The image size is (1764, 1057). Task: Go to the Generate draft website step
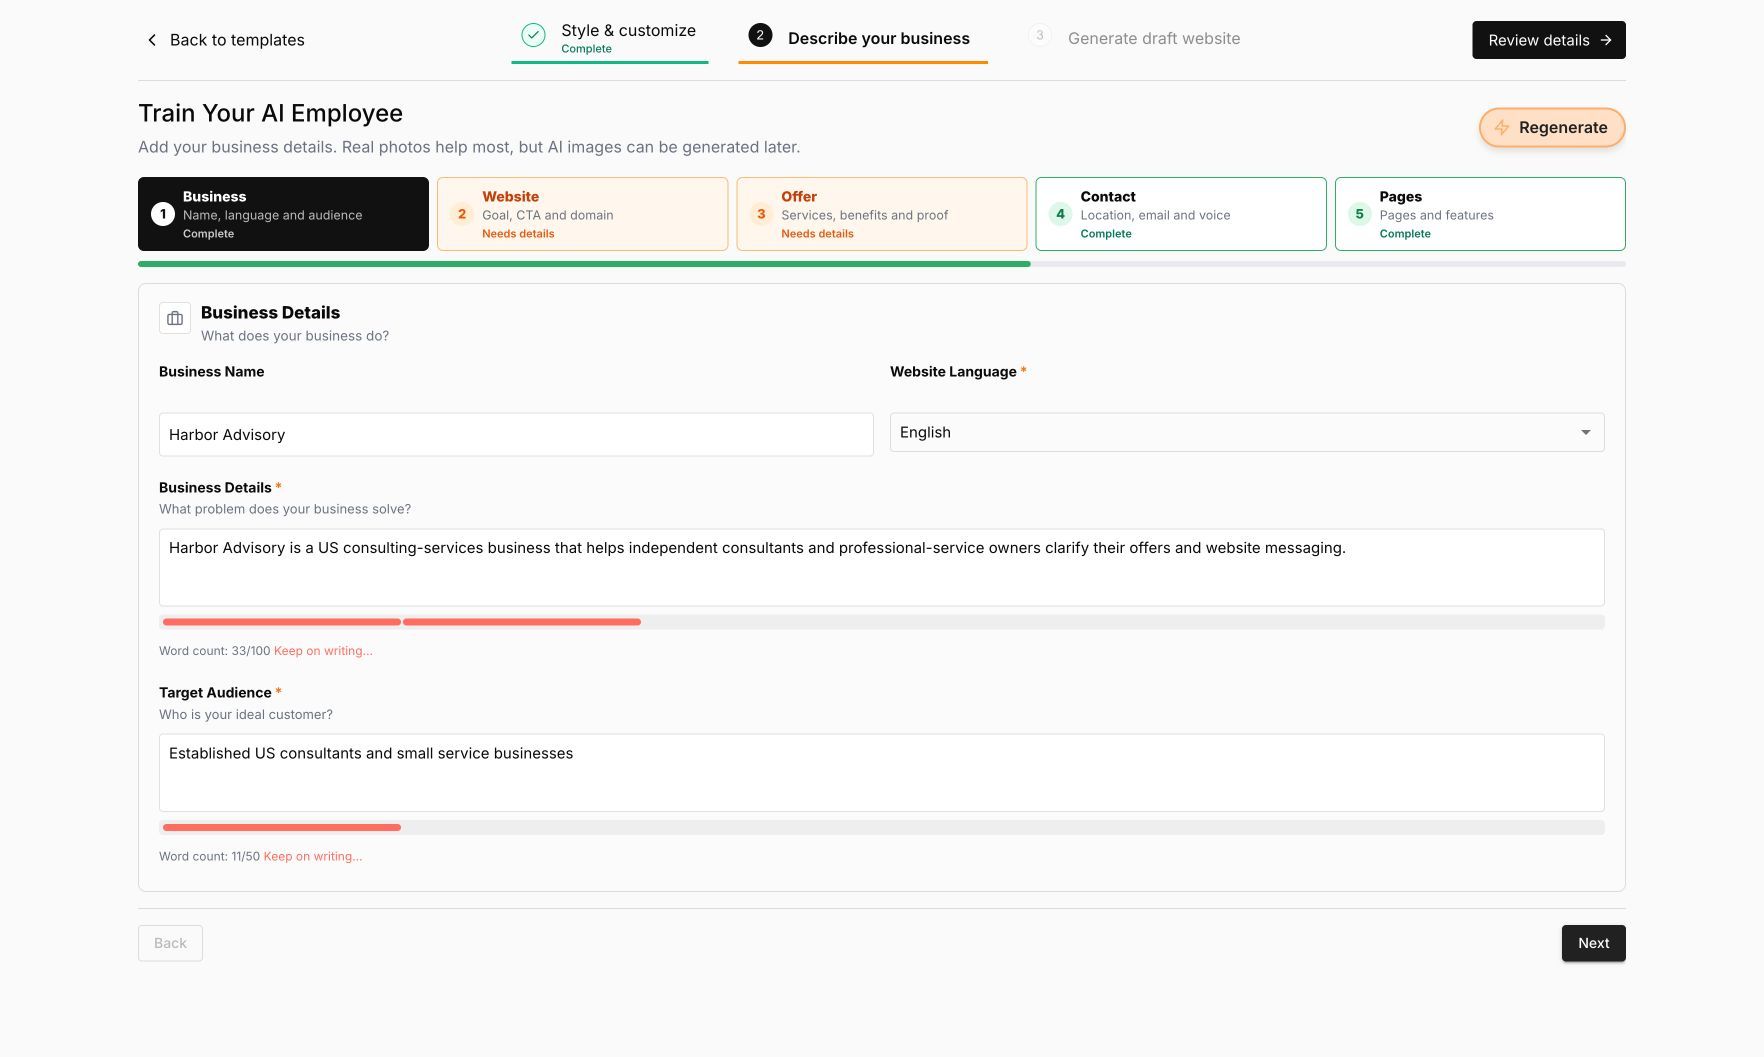tap(1135, 38)
